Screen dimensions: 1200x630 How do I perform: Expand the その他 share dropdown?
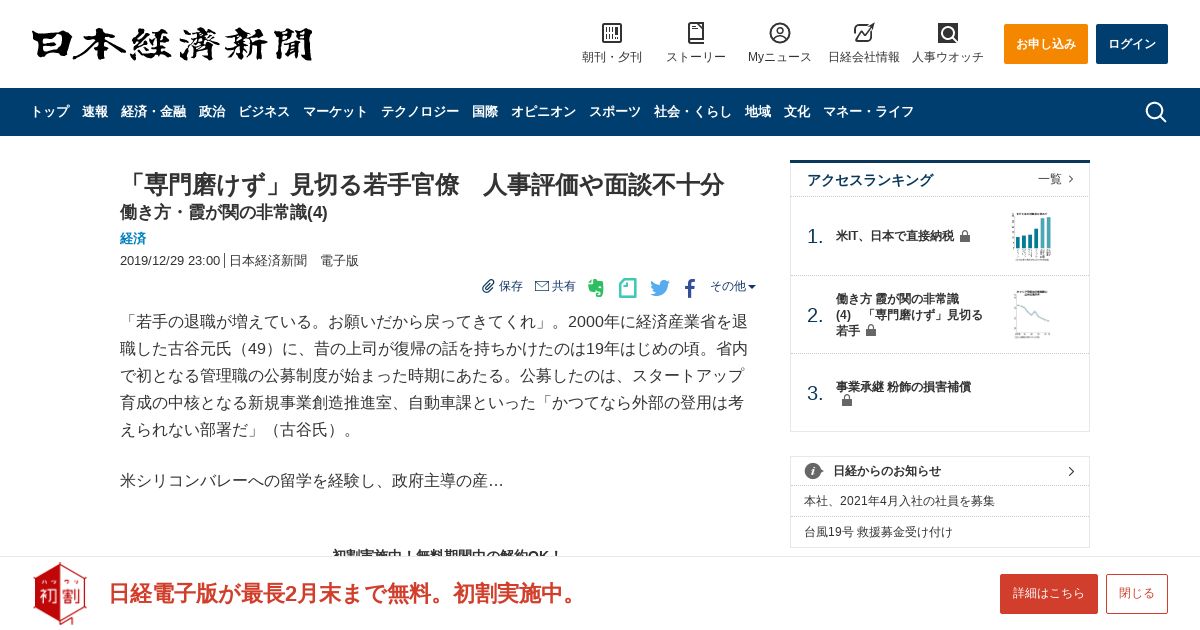coord(733,286)
